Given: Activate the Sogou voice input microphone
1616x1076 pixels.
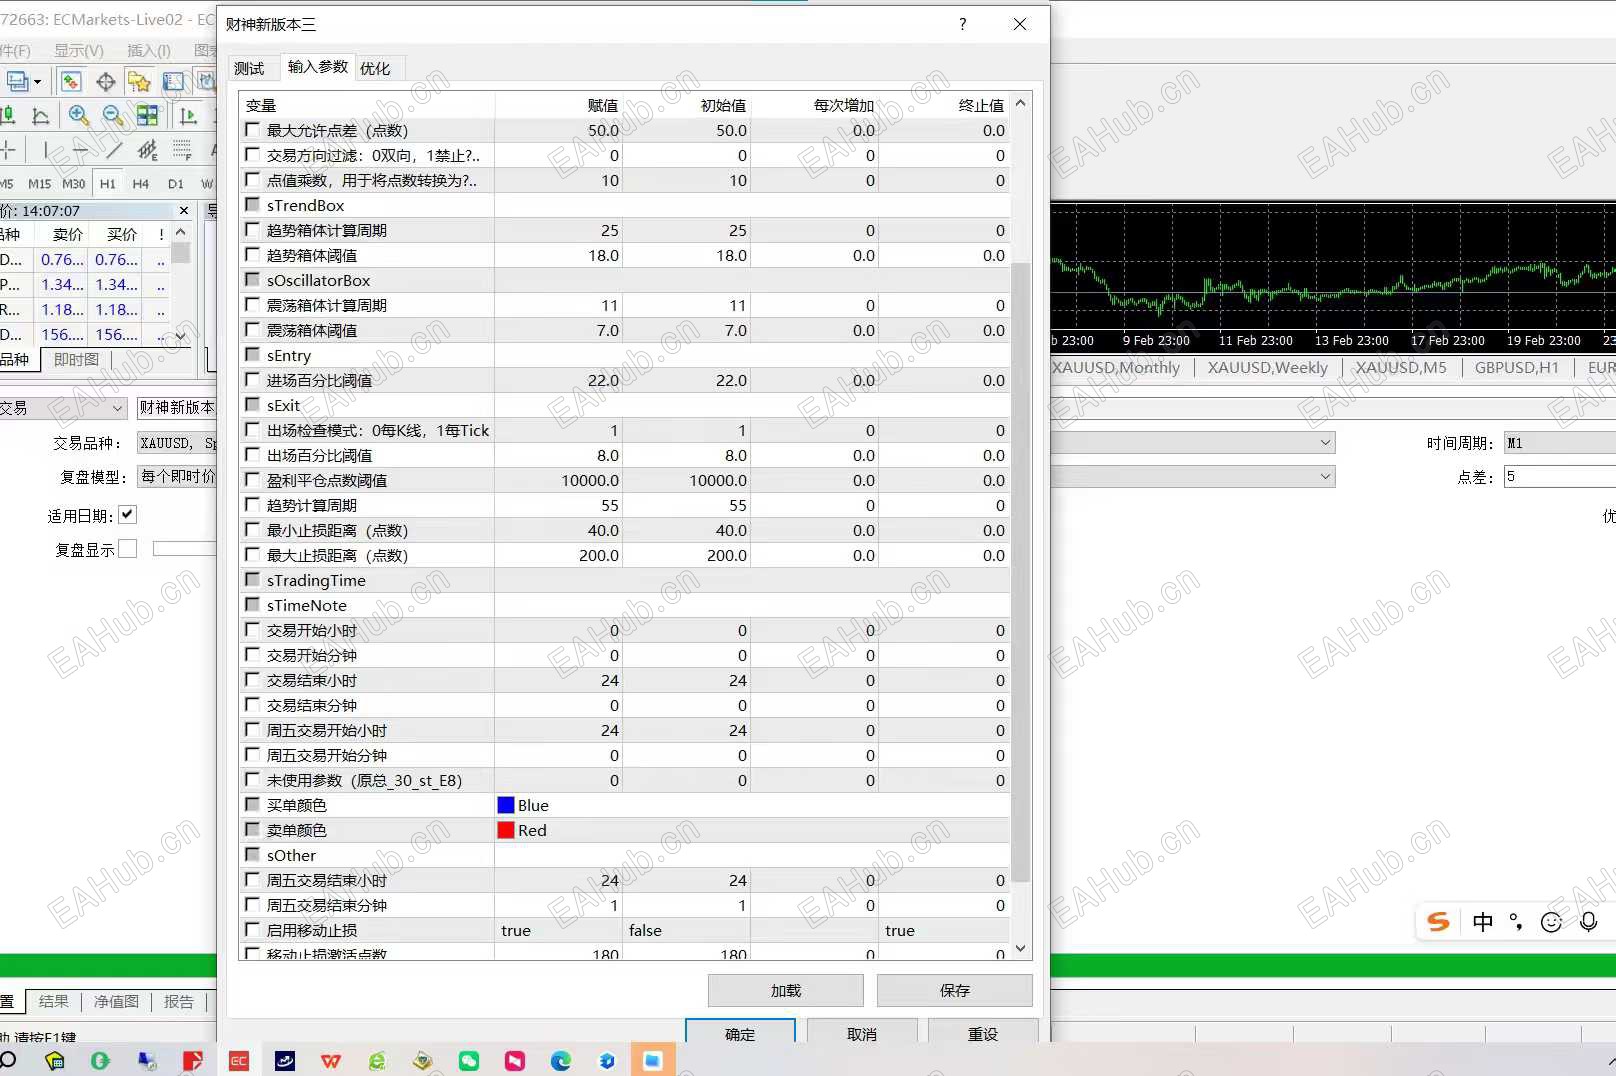Looking at the screenshot, I should point(1588,922).
